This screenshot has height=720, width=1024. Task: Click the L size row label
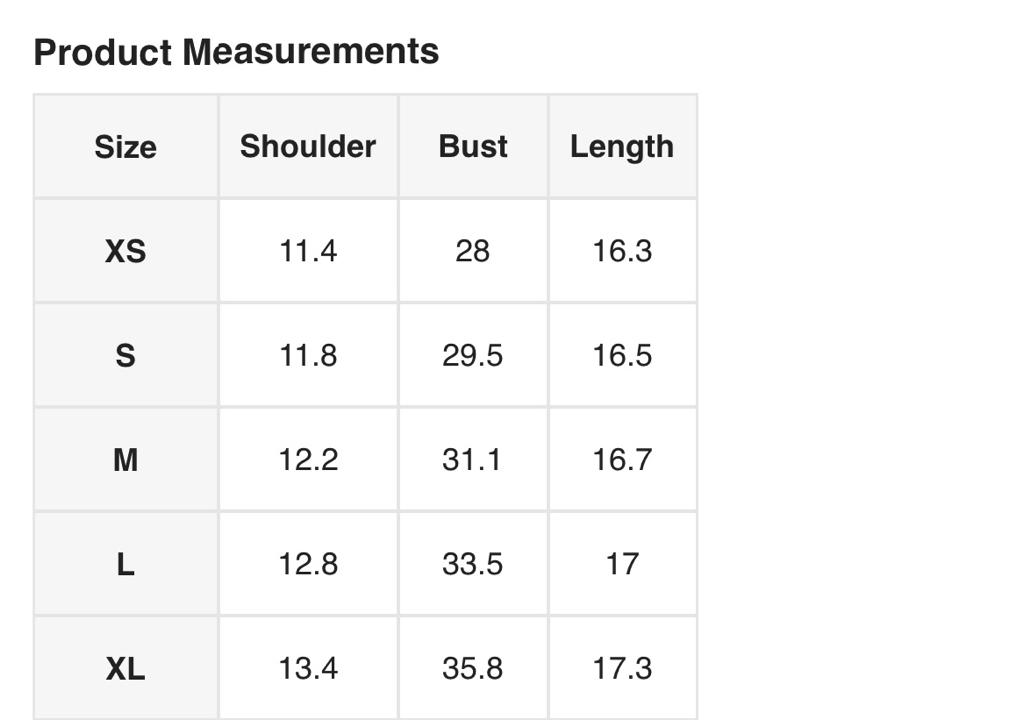point(125,564)
